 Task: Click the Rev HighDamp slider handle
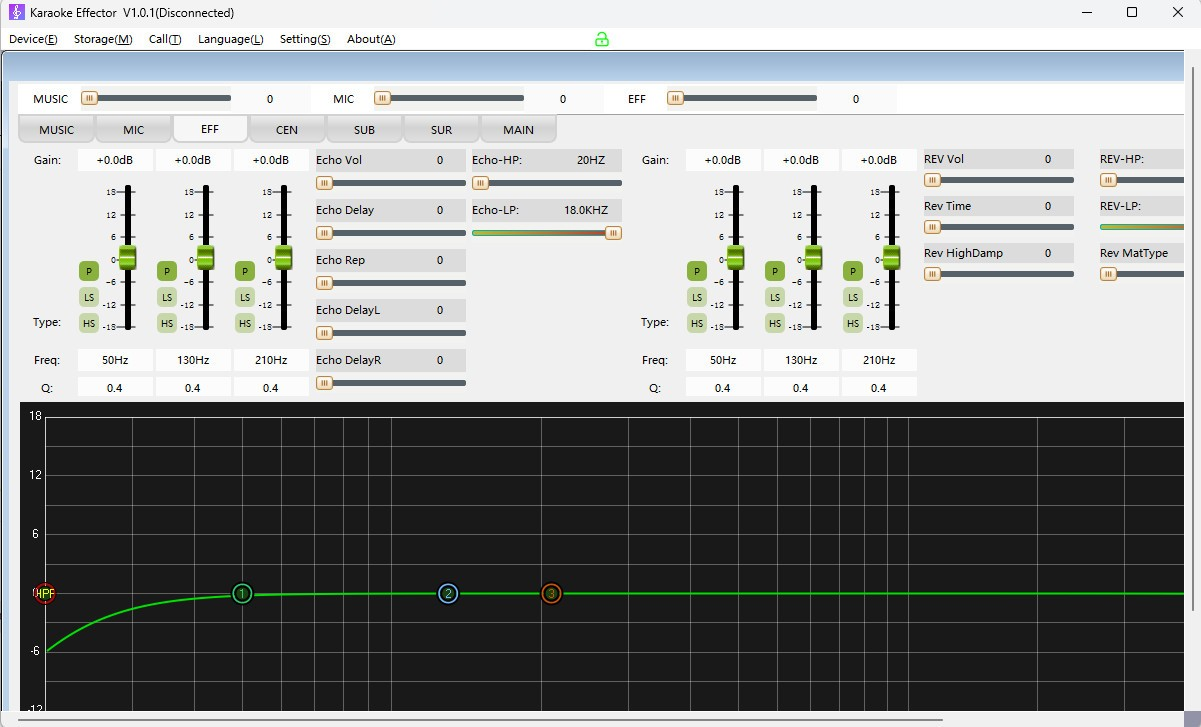pos(932,274)
